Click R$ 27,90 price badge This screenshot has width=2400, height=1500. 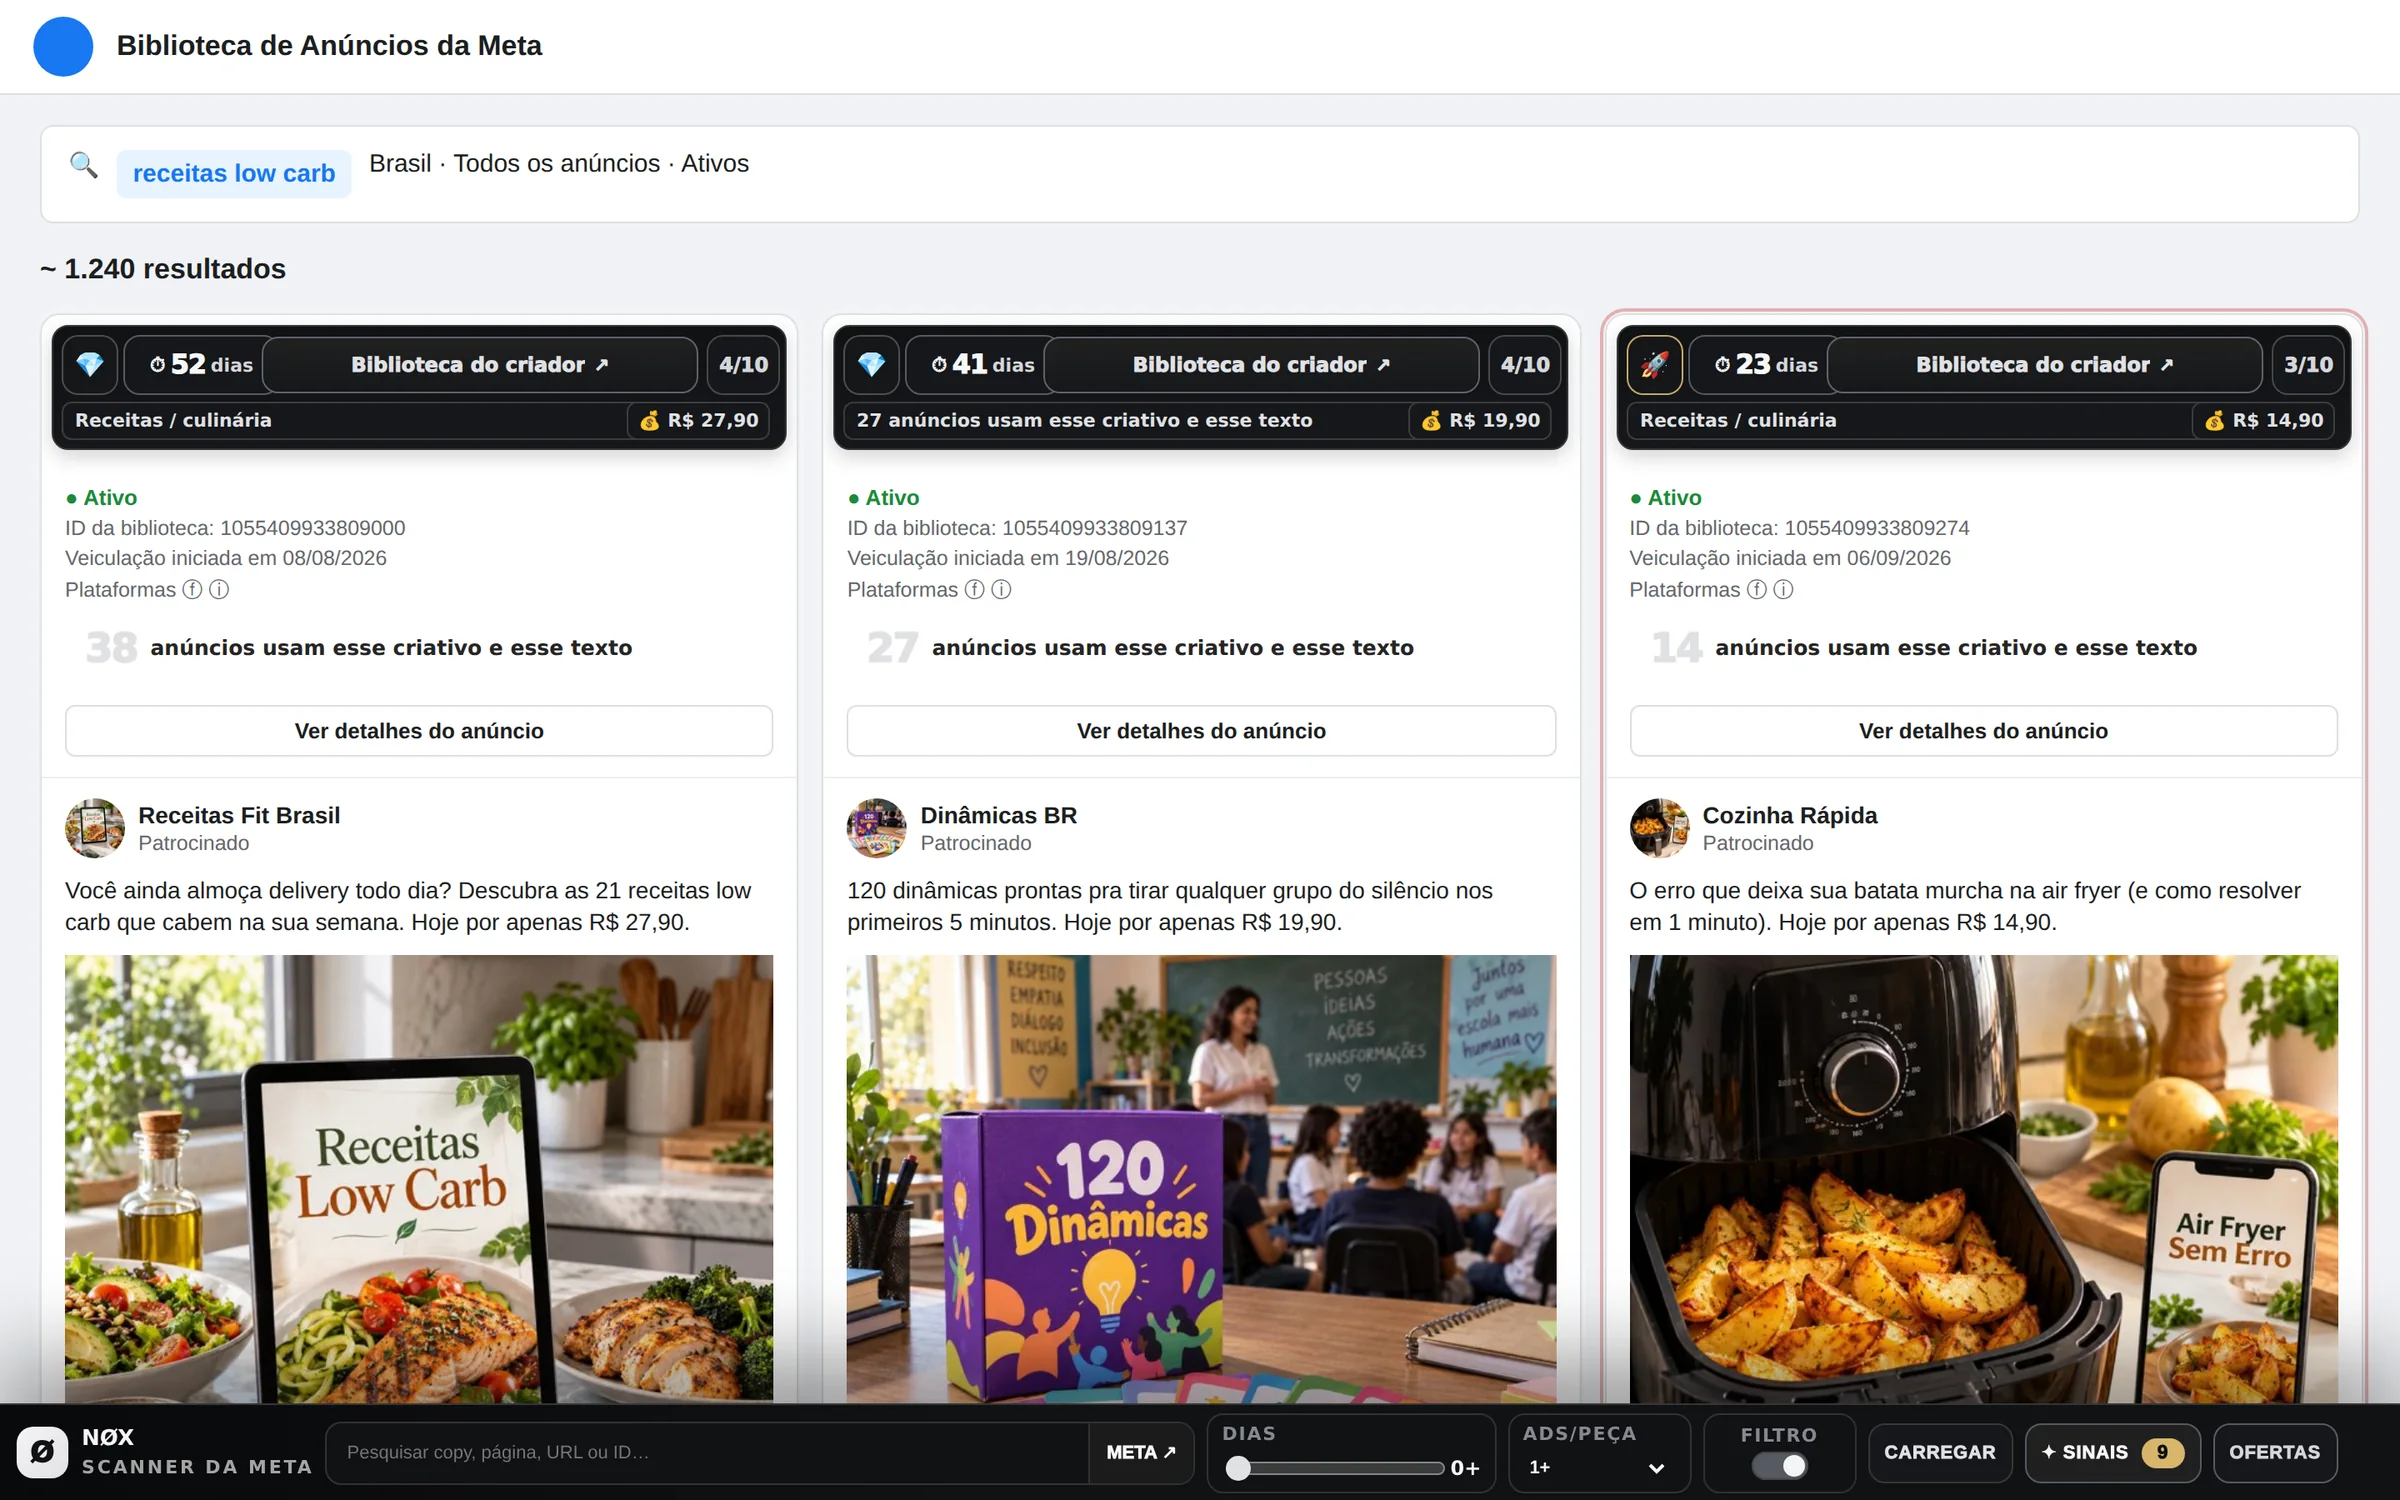(x=700, y=420)
